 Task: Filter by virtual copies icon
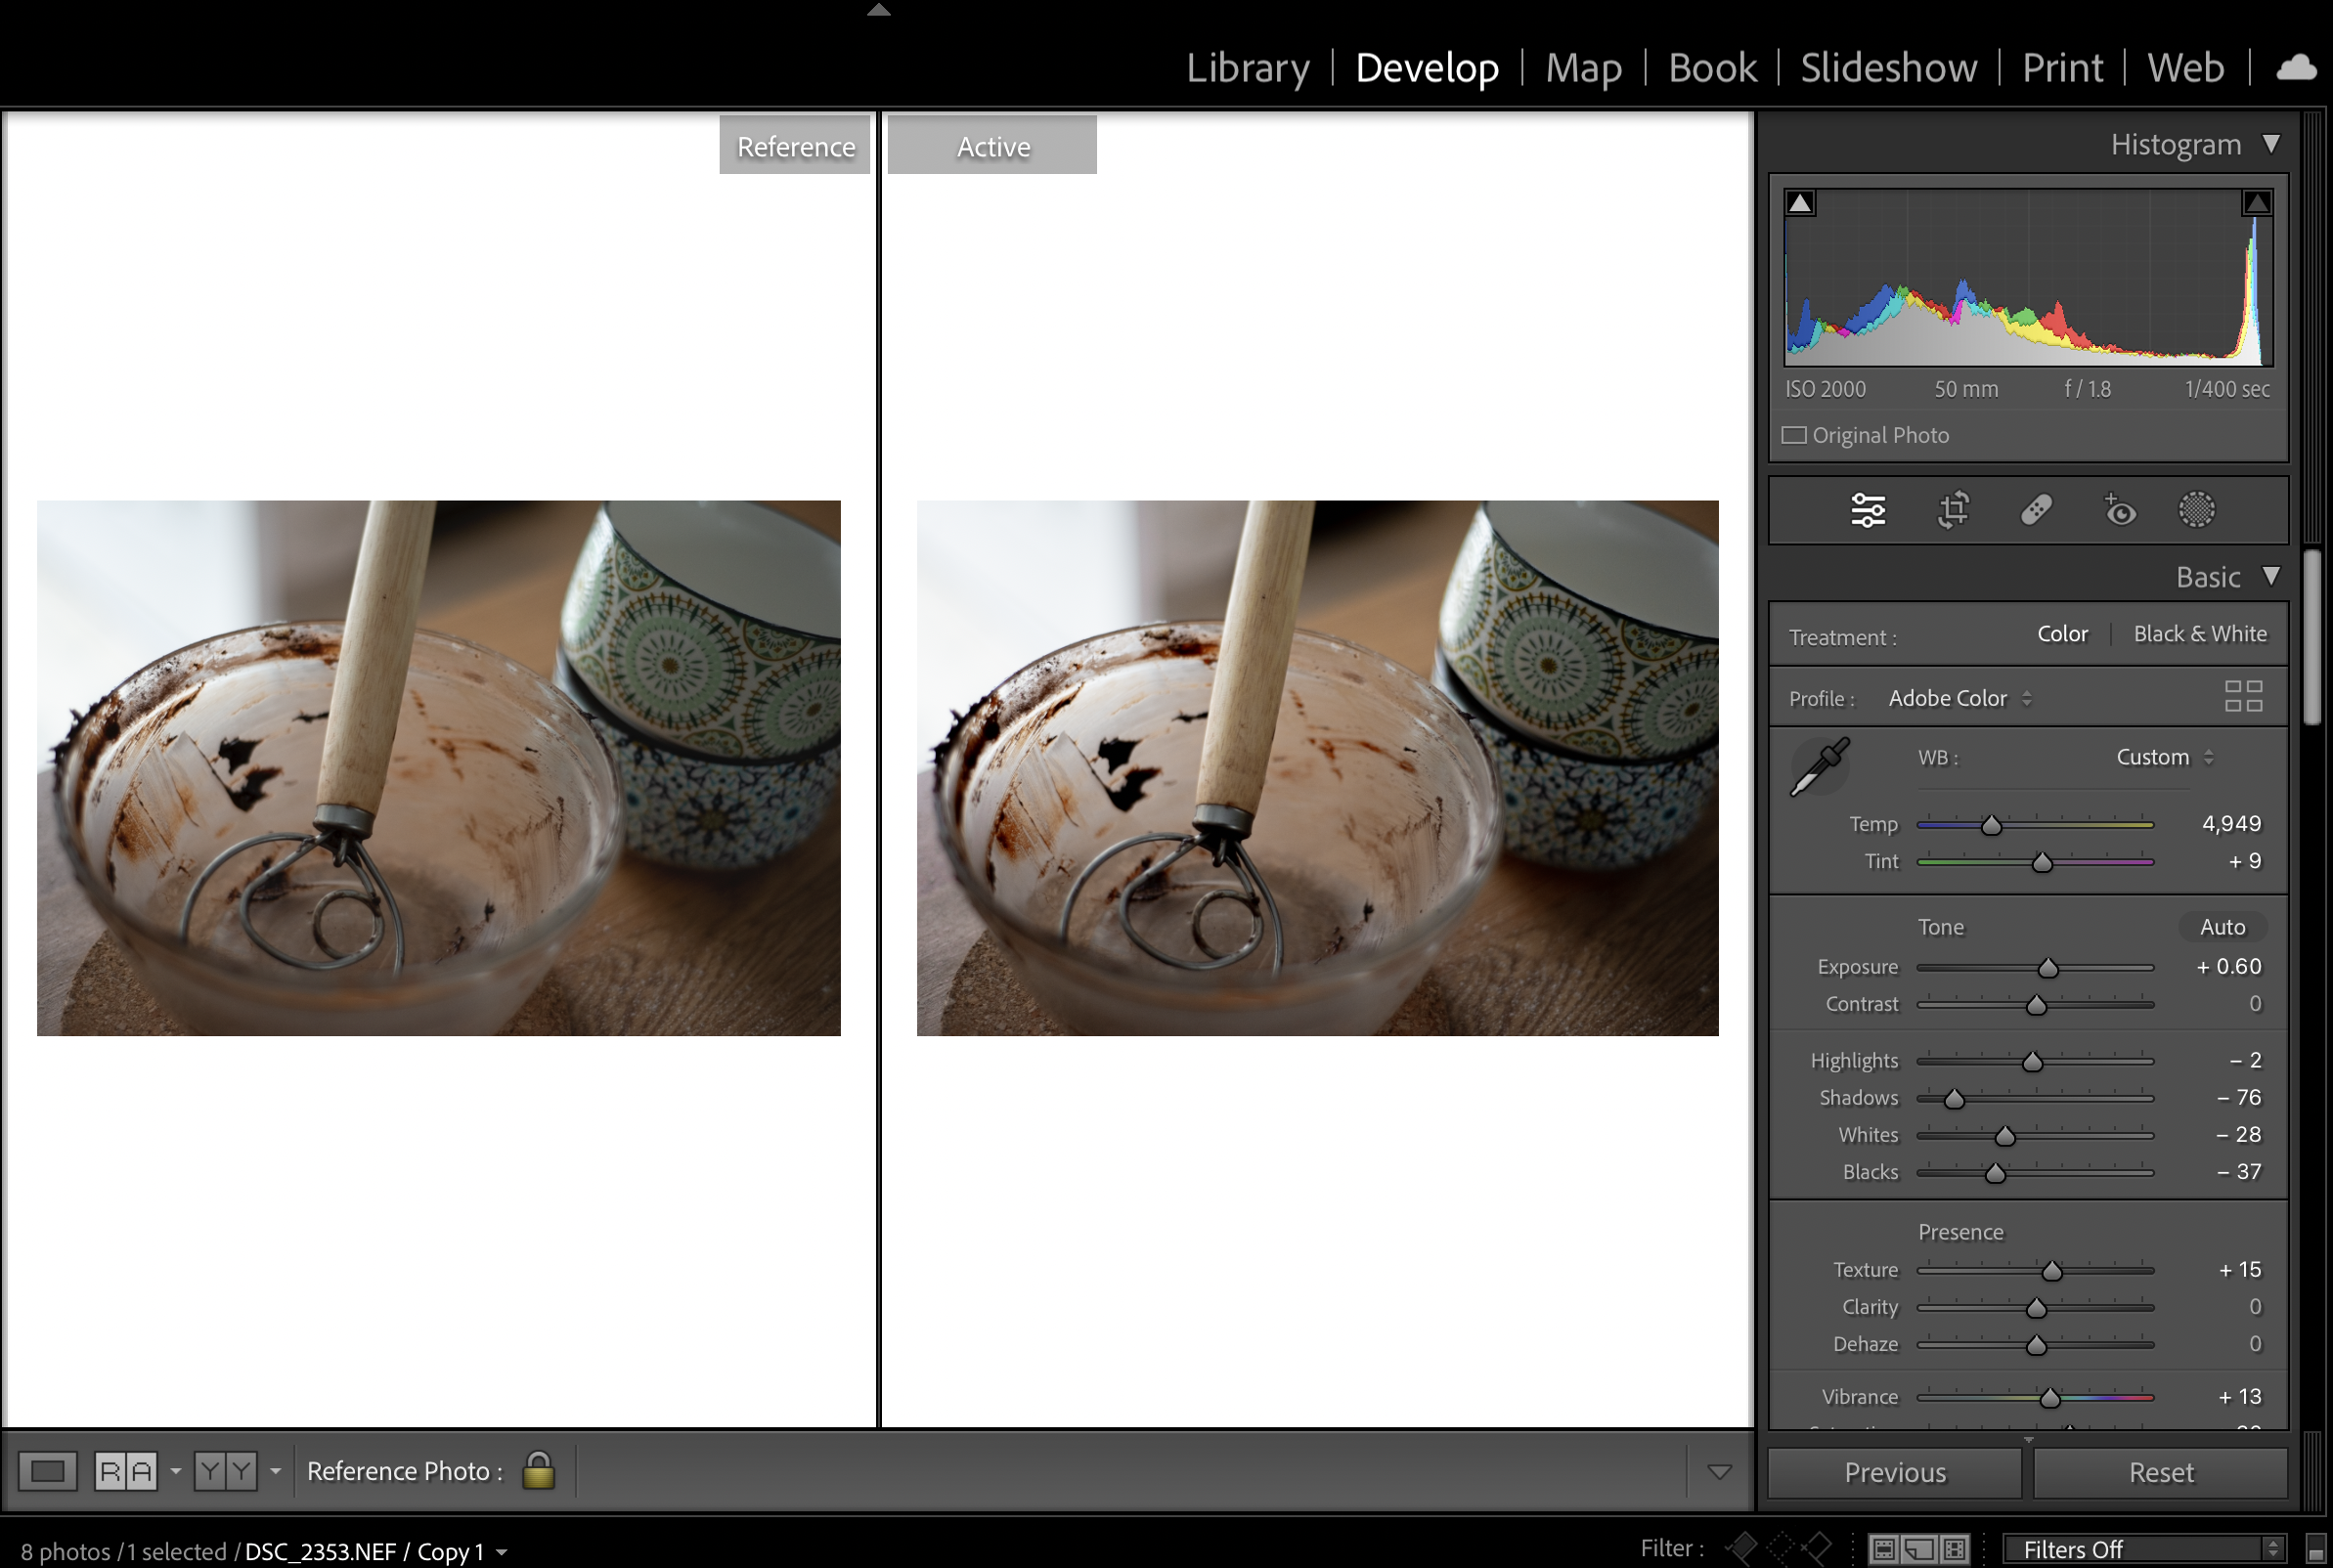(x=1919, y=1549)
